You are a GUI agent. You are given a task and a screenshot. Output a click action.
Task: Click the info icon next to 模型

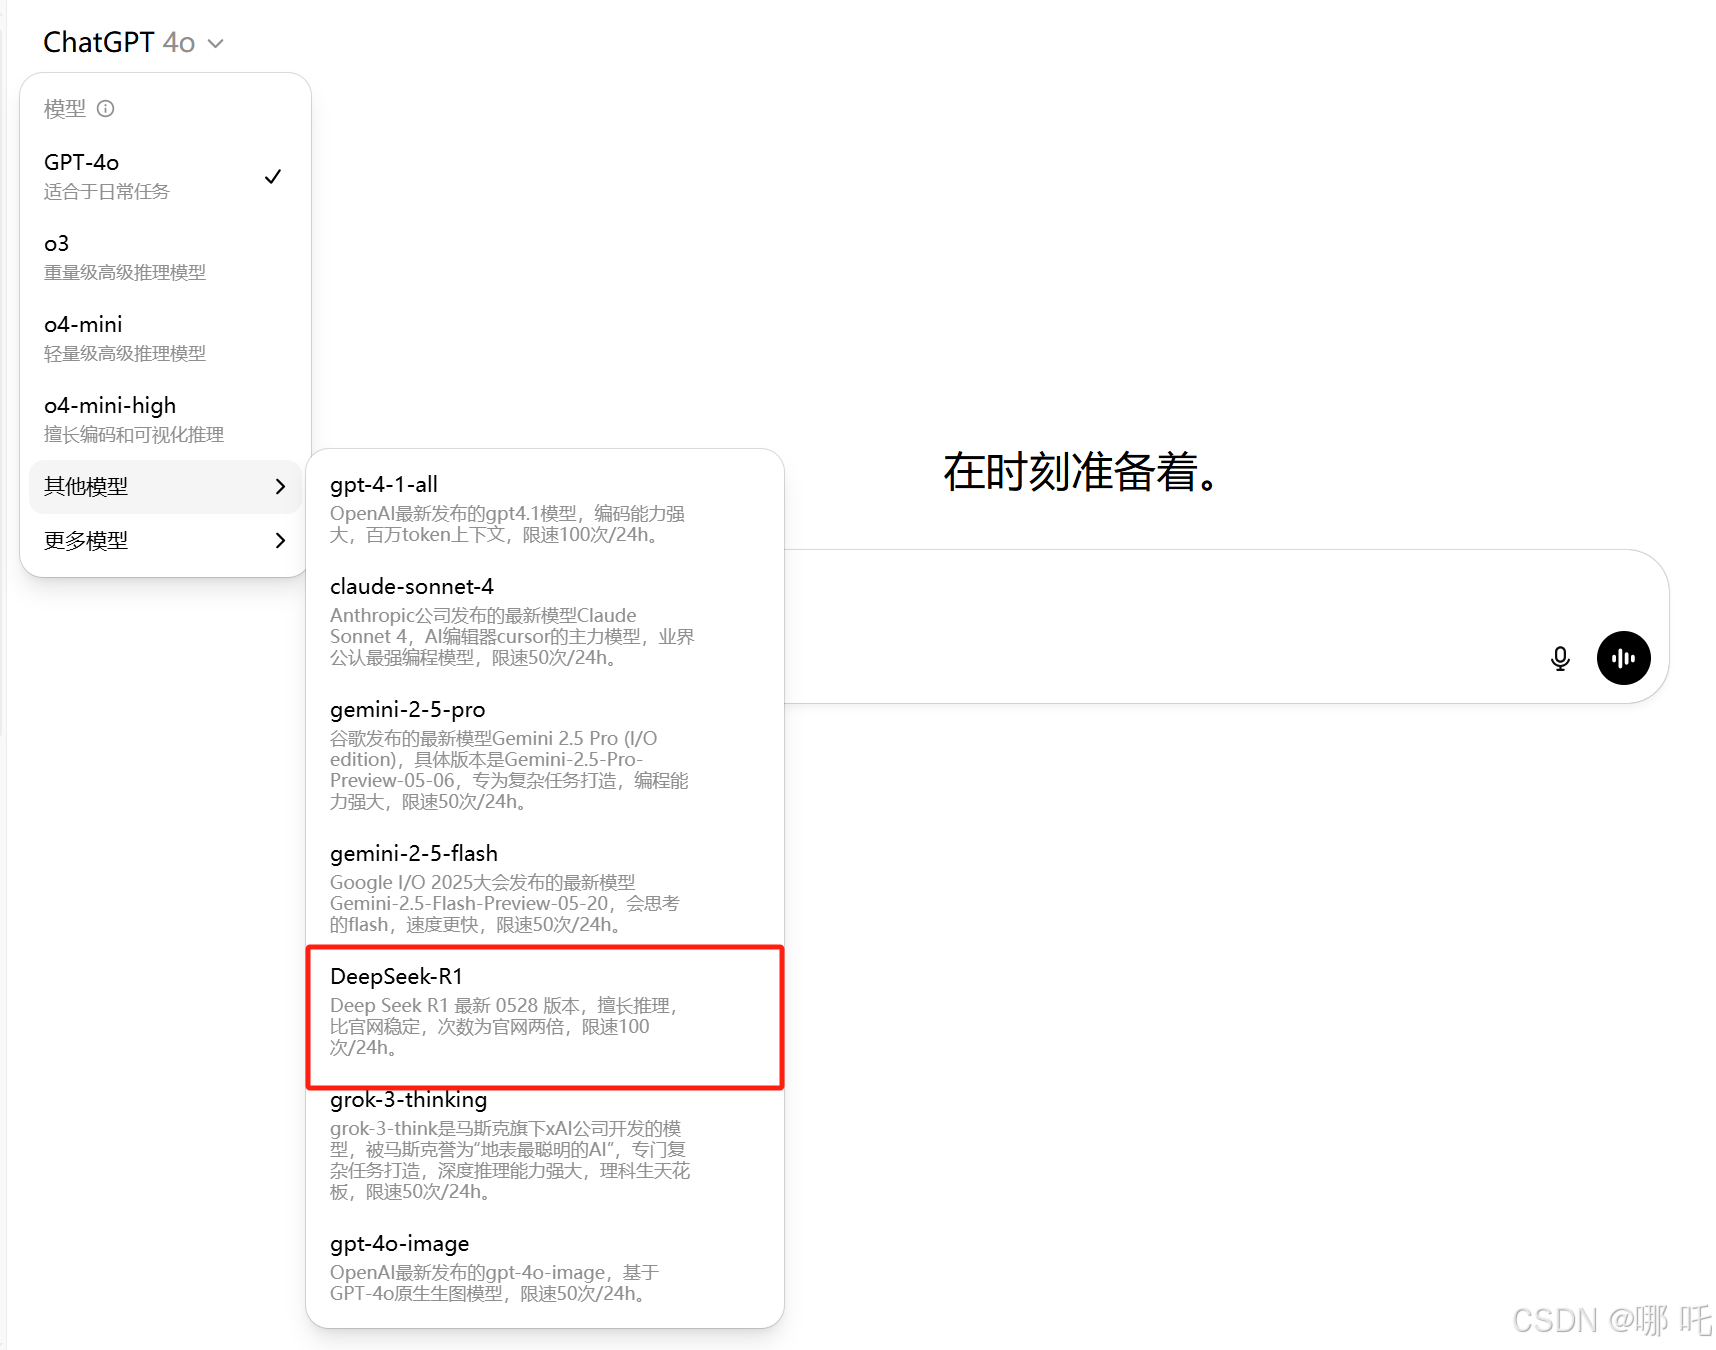point(106,108)
